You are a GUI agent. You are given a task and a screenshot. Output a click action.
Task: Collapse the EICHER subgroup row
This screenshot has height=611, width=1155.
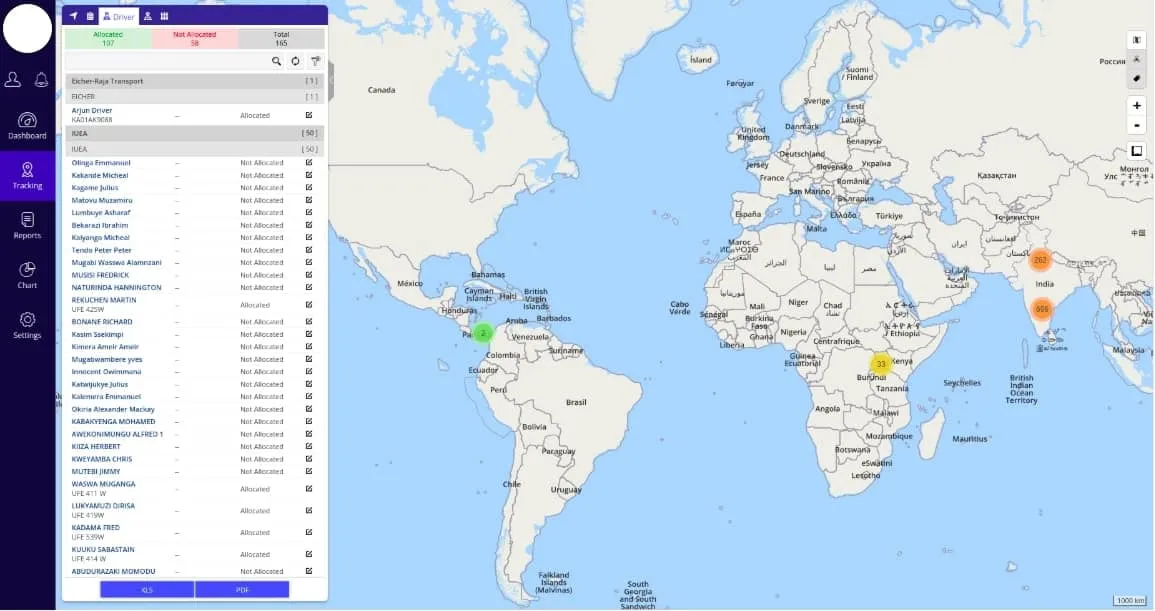click(x=195, y=97)
